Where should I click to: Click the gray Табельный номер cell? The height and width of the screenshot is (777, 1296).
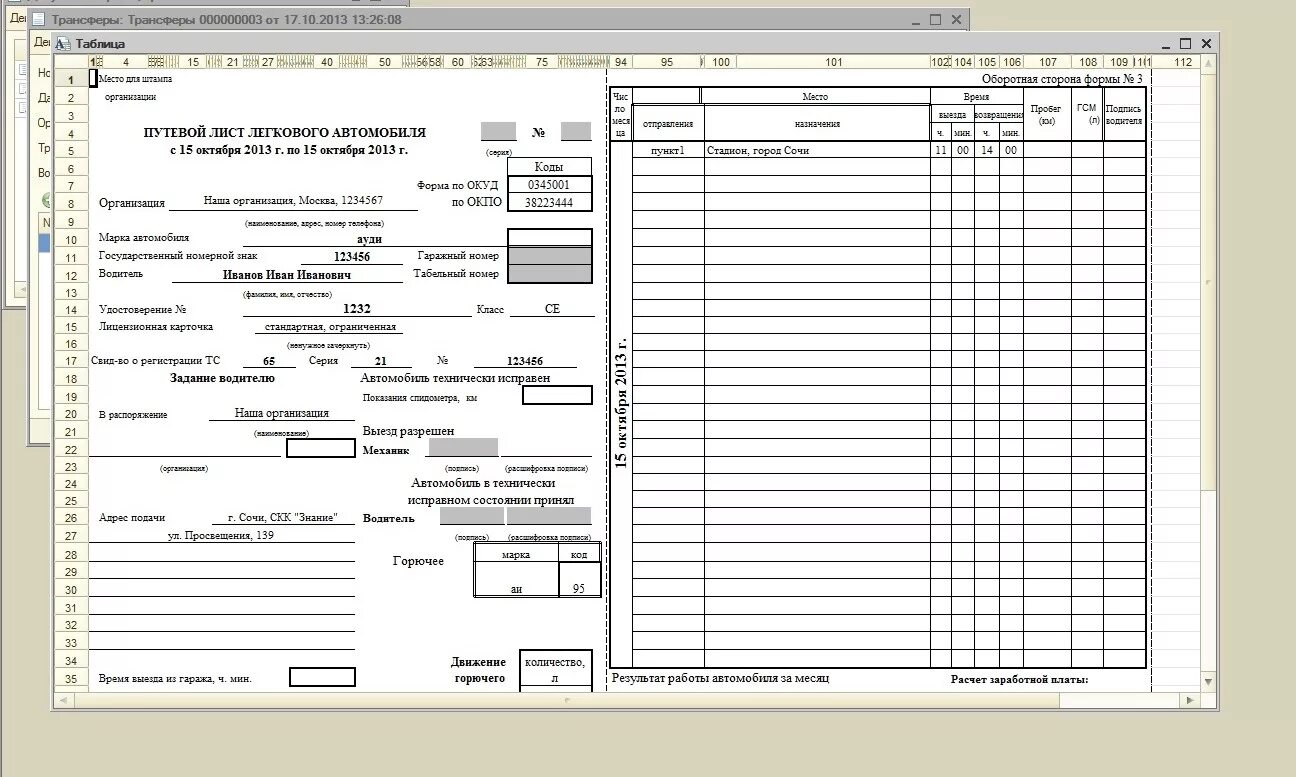coord(550,274)
